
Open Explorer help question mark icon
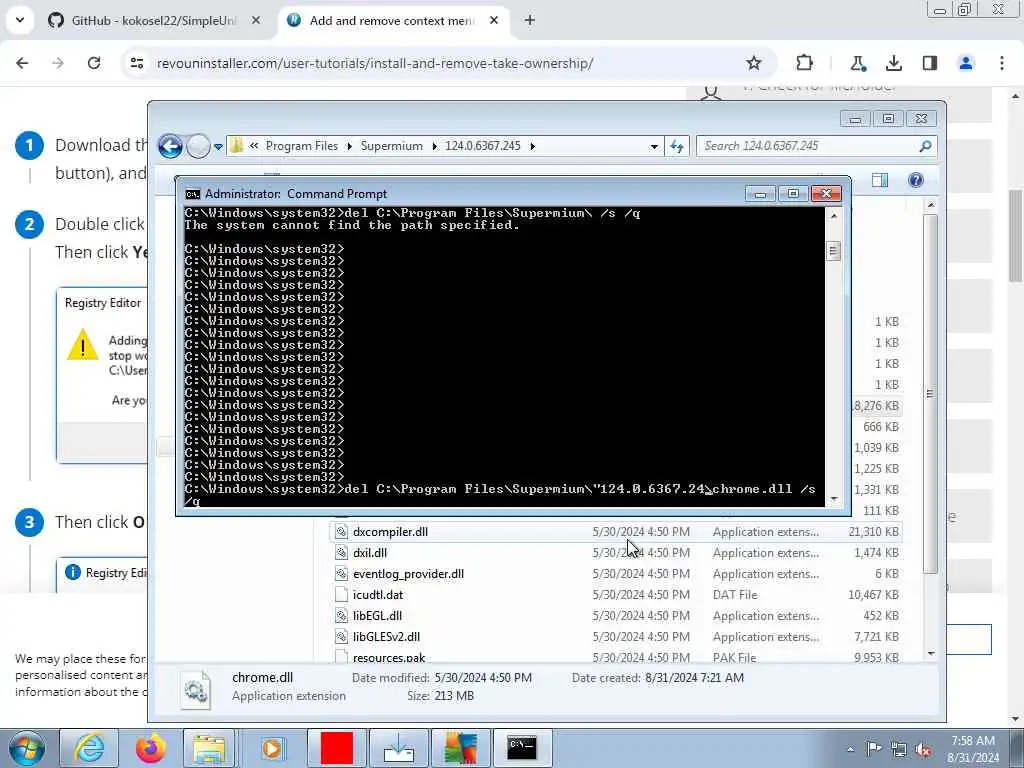pyautogui.click(x=916, y=180)
